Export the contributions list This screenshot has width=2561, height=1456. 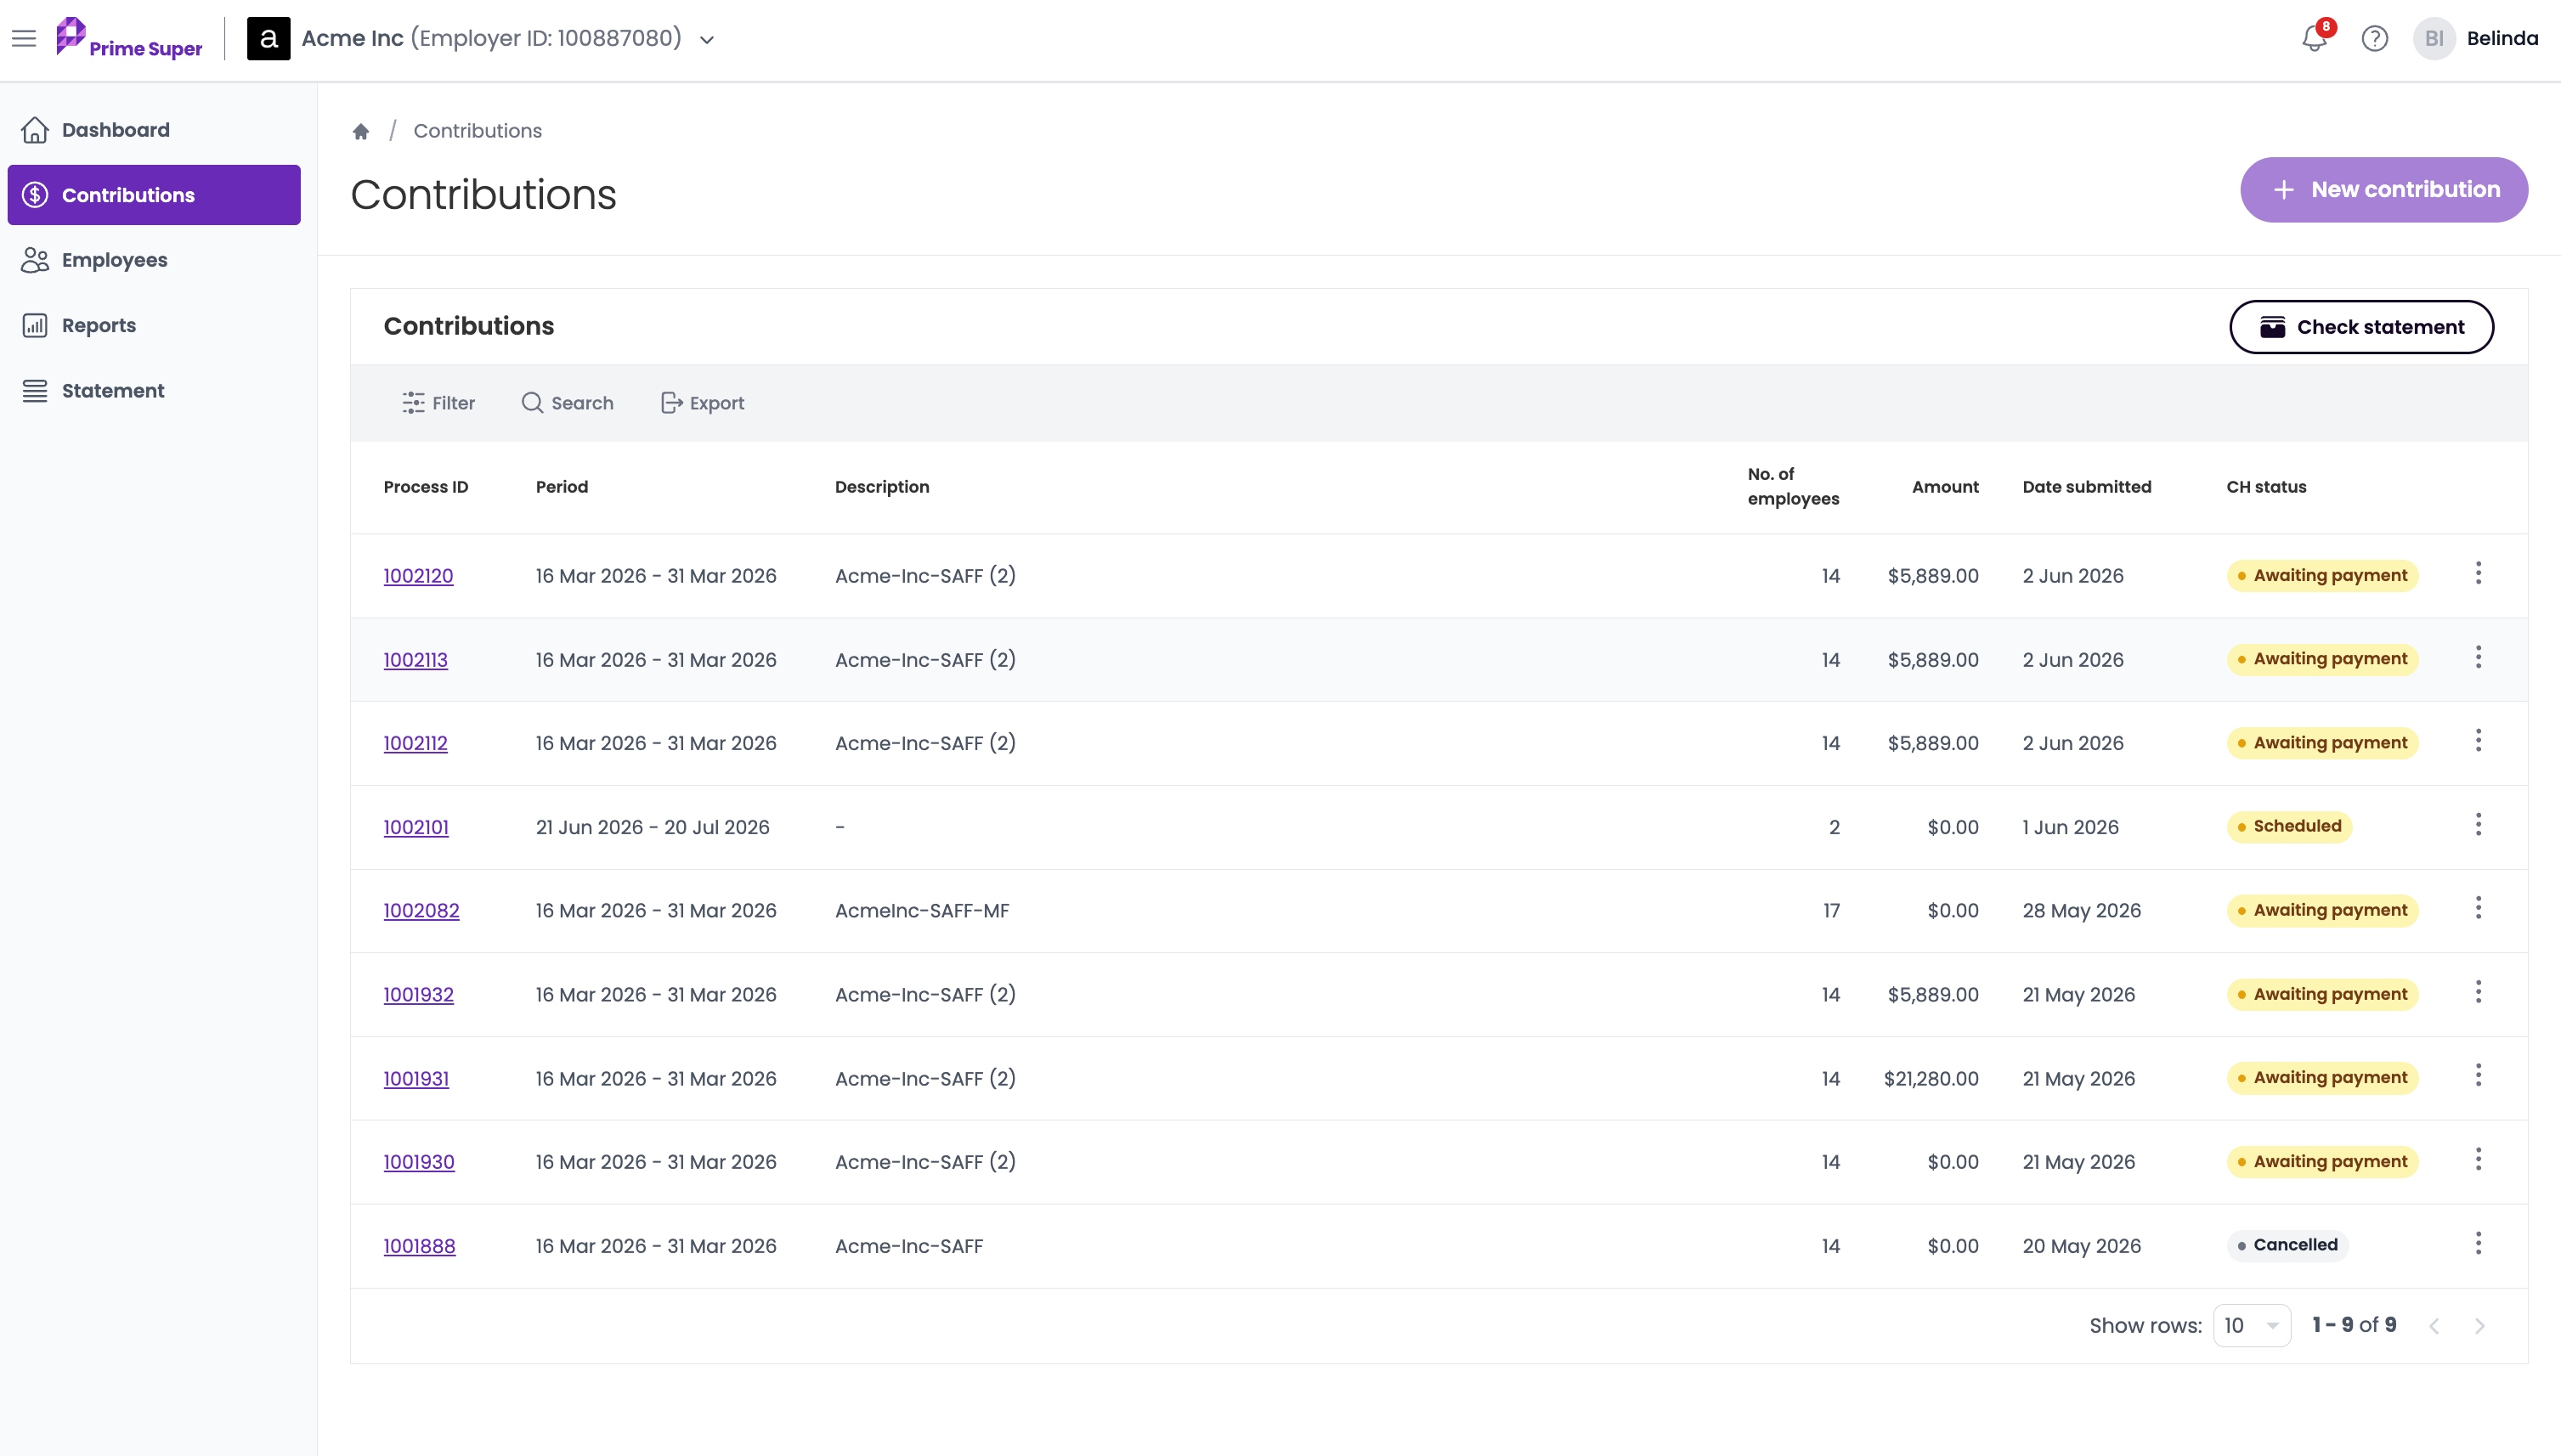click(702, 403)
